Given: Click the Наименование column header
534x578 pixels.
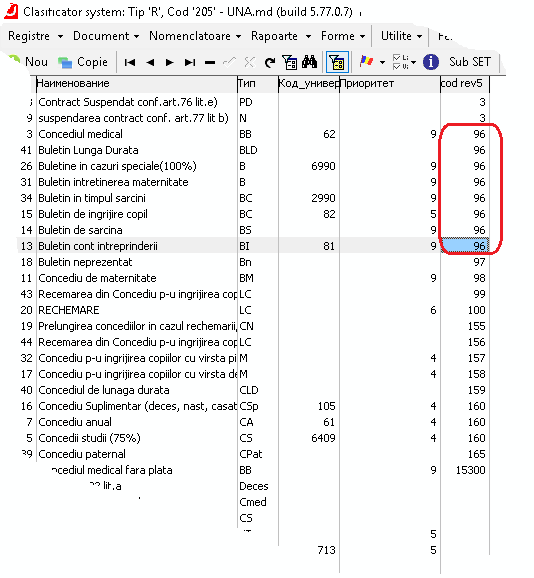Looking at the screenshot, I should click(136, 83).
